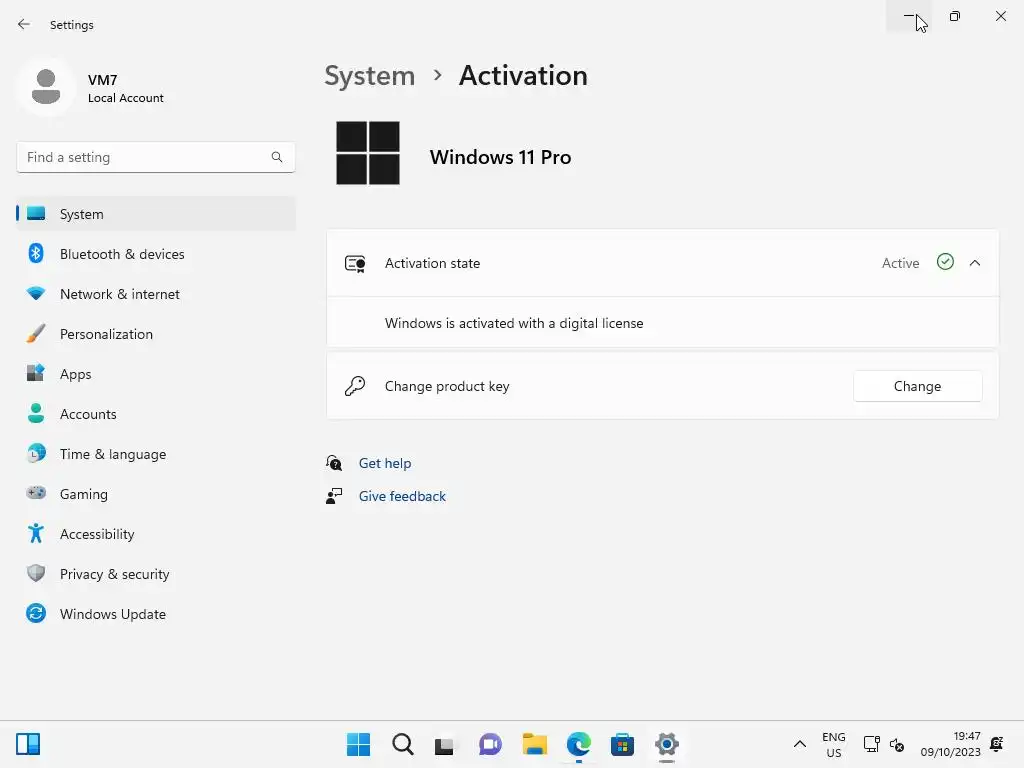Open Bluetooth & devices settings
This screenshot has width=1024, height=768.
(155, 254)
